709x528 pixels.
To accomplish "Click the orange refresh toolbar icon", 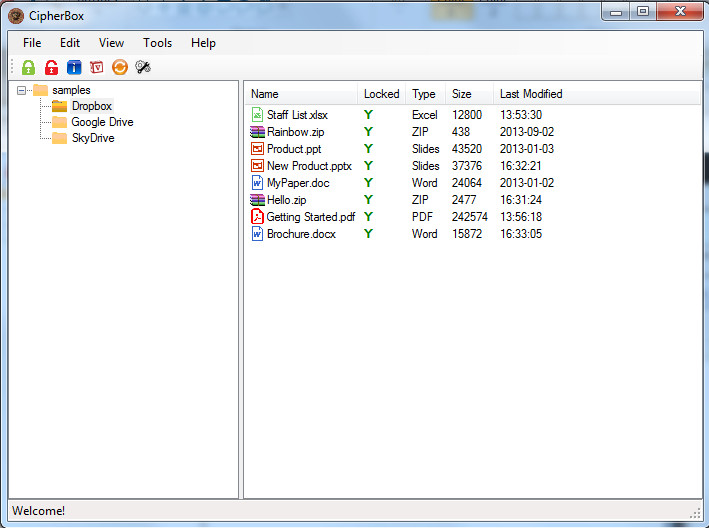I will tap(120, 68).
